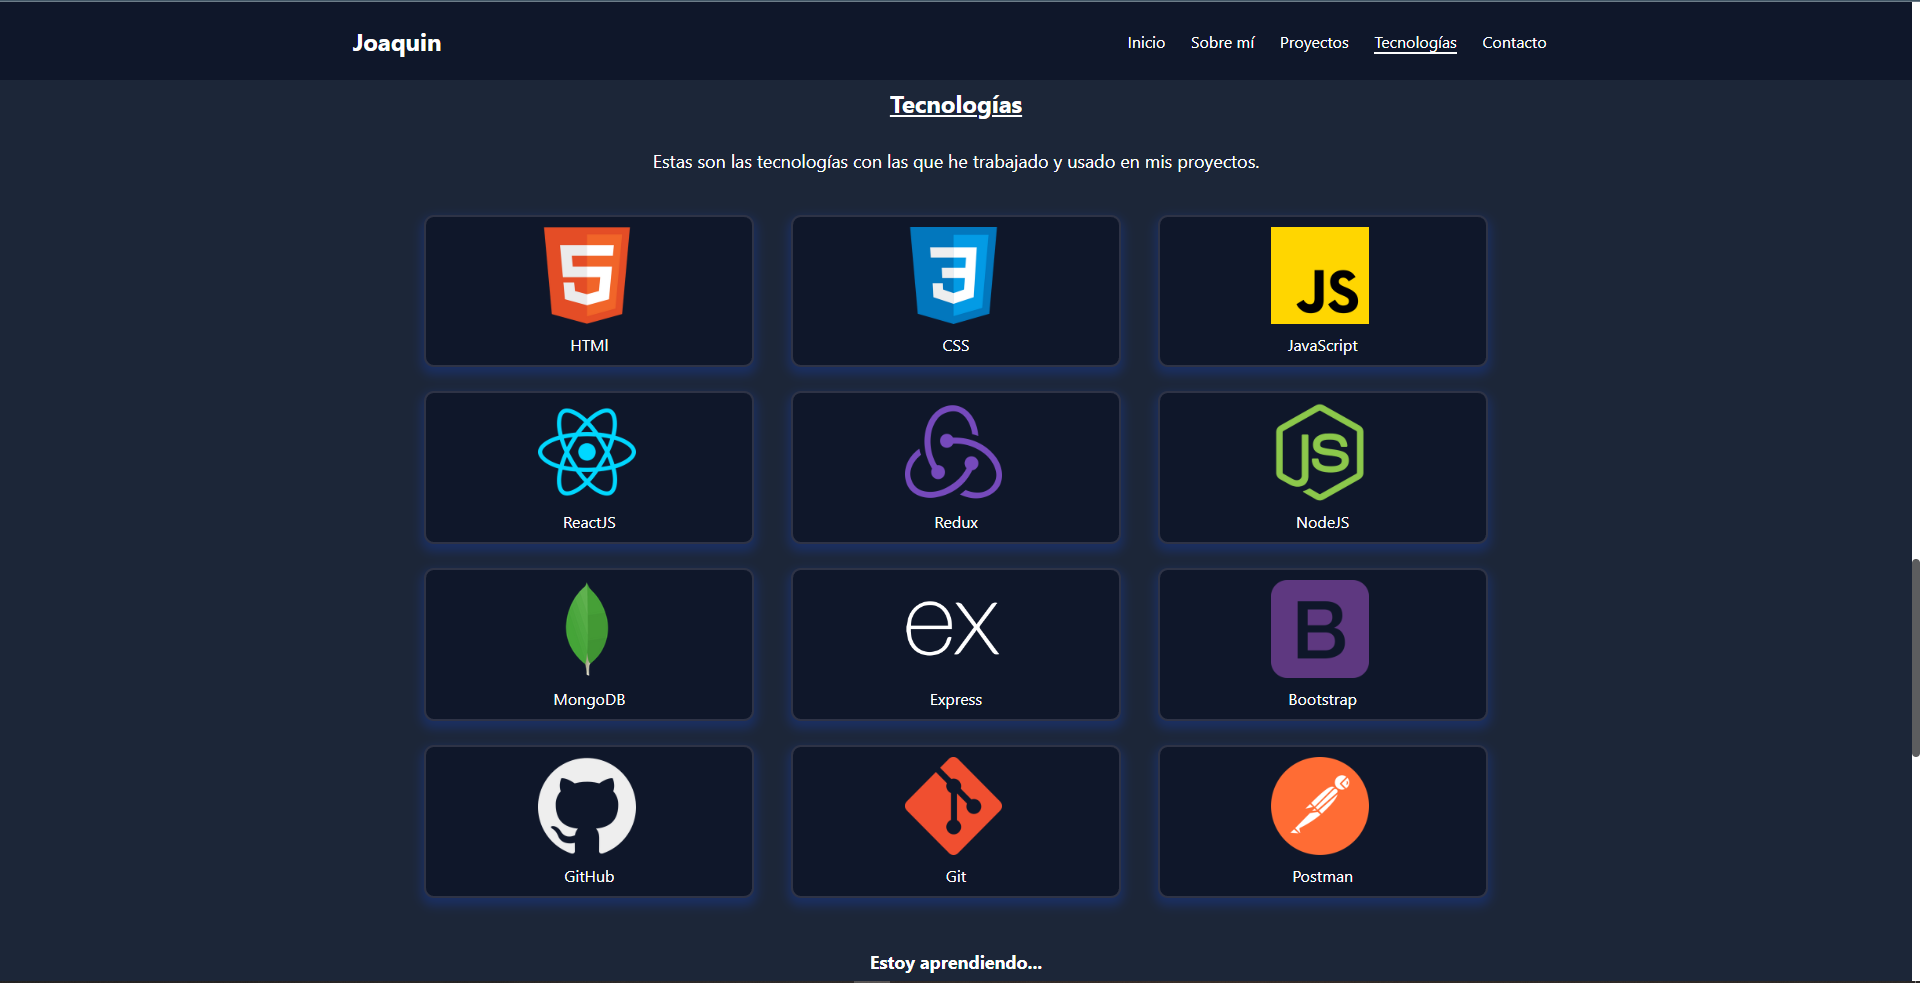Select the NodeJS hexagon icon
The height and width of the screenshot is (983, 1920).
tap(1320, 453)
